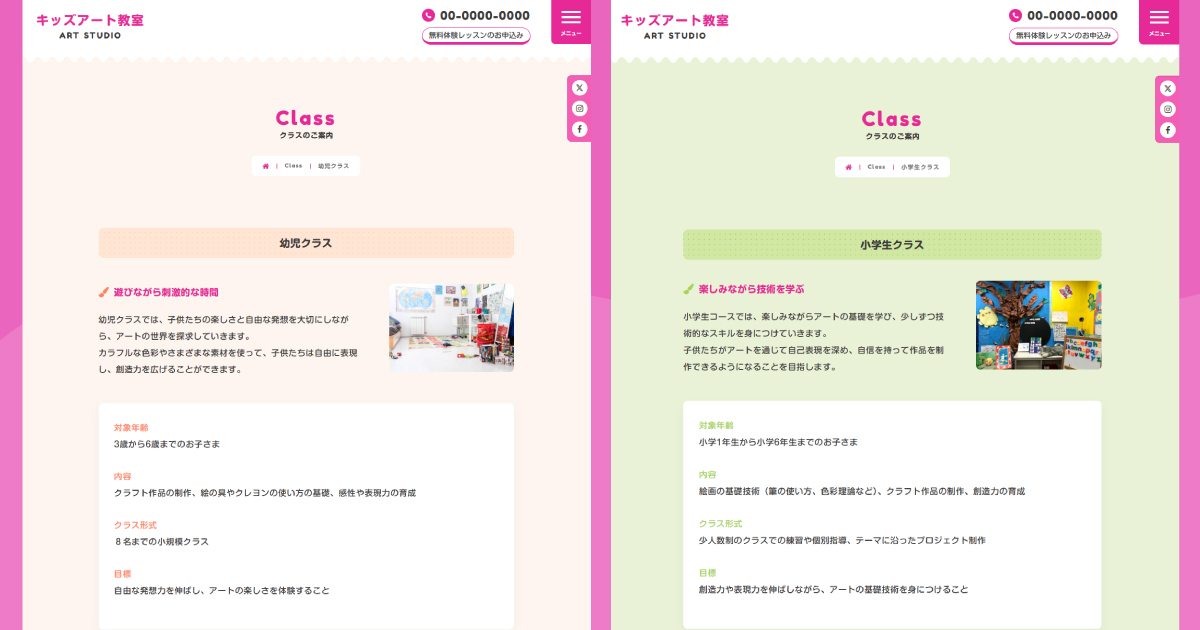Select the home icon in the 小学生クラス breadcrumb

tap(851, 167)
